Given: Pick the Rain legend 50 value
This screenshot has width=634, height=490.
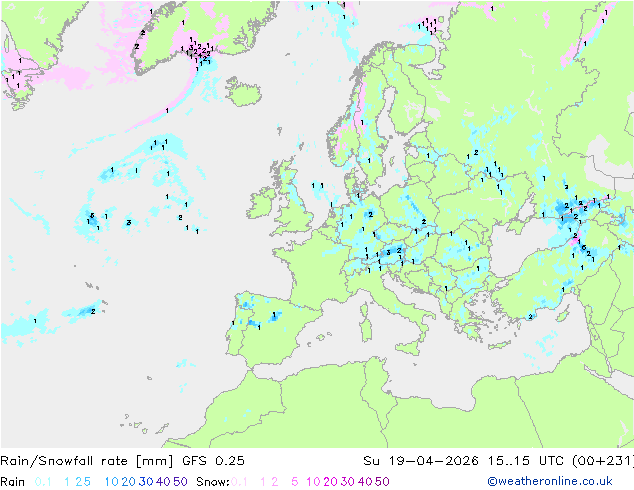Looking at the screenshot, I should (x=180, y=482).
